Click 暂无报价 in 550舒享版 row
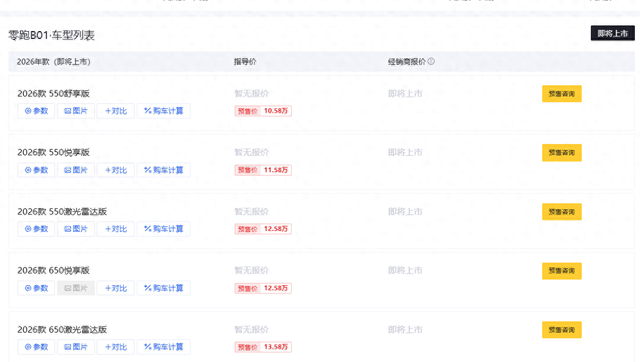 coord(251,93)
